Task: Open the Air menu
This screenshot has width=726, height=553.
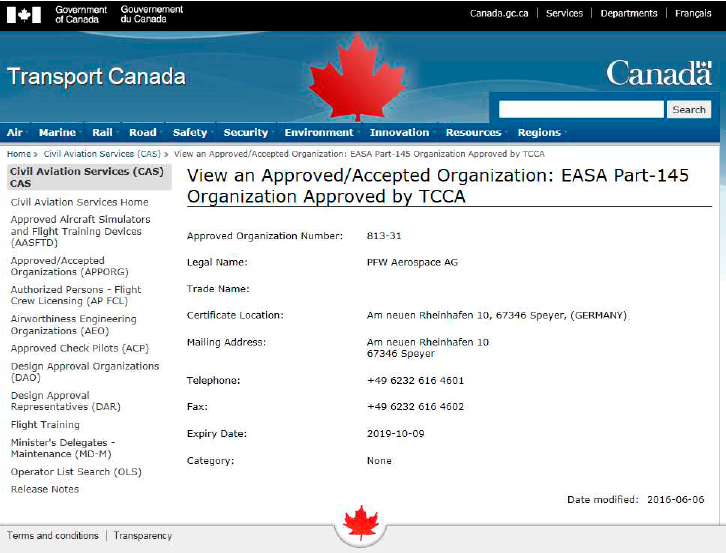Action: click(x=15, y=132)
